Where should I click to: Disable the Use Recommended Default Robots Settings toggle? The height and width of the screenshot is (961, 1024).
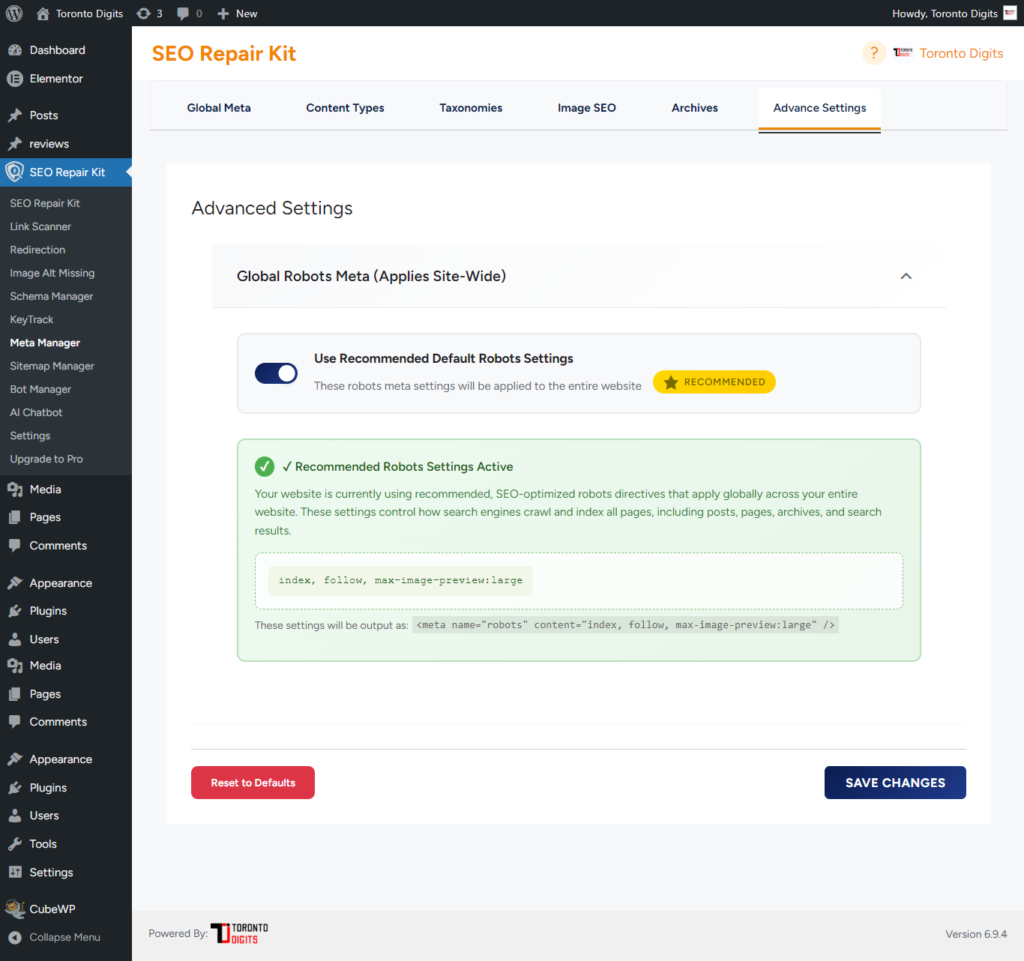(x=276, y=371)
